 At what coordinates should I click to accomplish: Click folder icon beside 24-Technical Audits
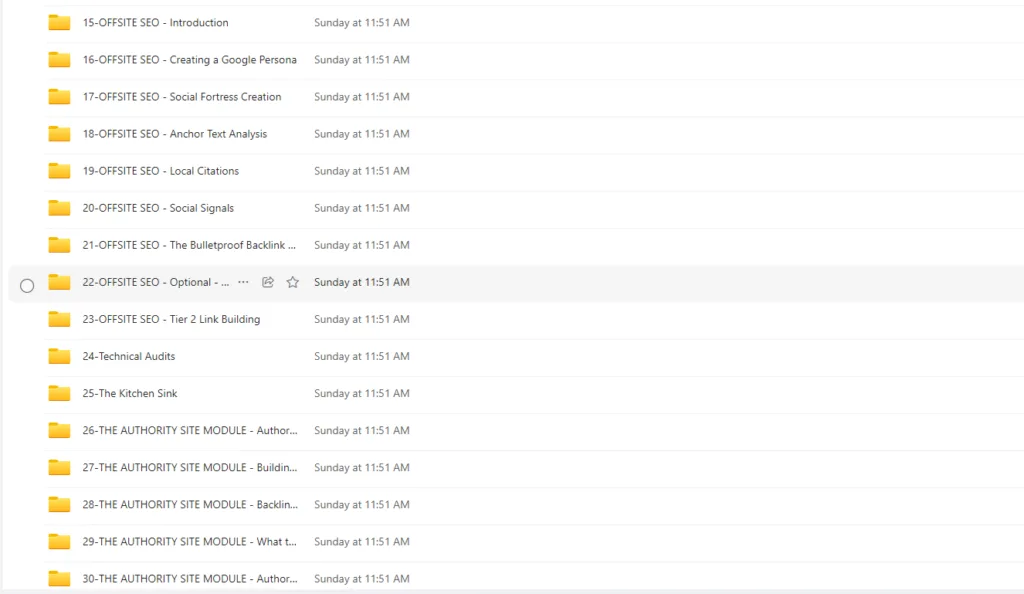59,356
